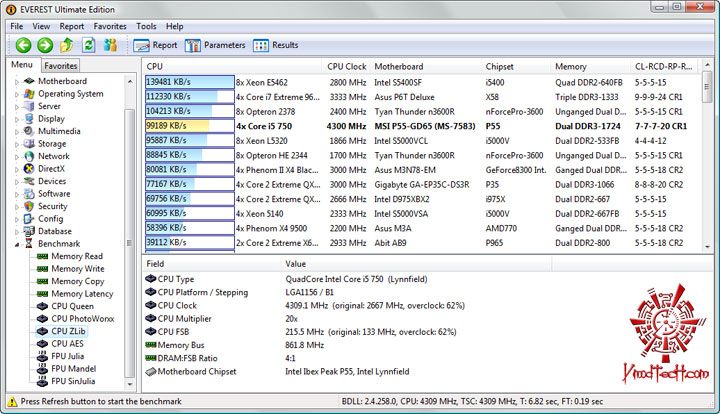Switch to the Favorites tab

[61, 66]
